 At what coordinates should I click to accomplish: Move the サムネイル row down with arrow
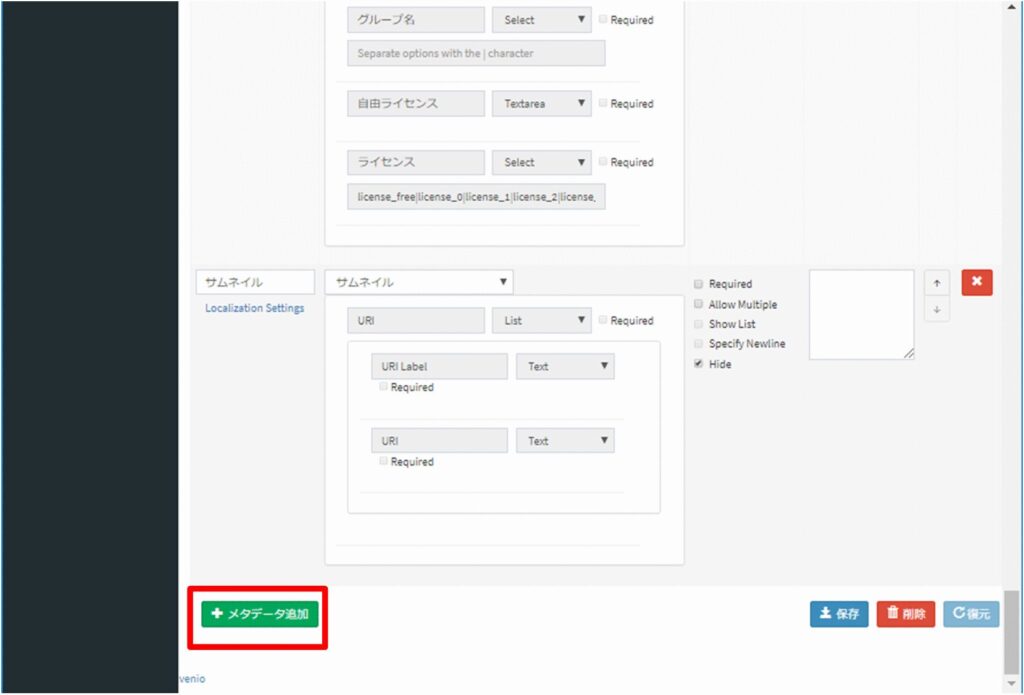coord(936,309)
